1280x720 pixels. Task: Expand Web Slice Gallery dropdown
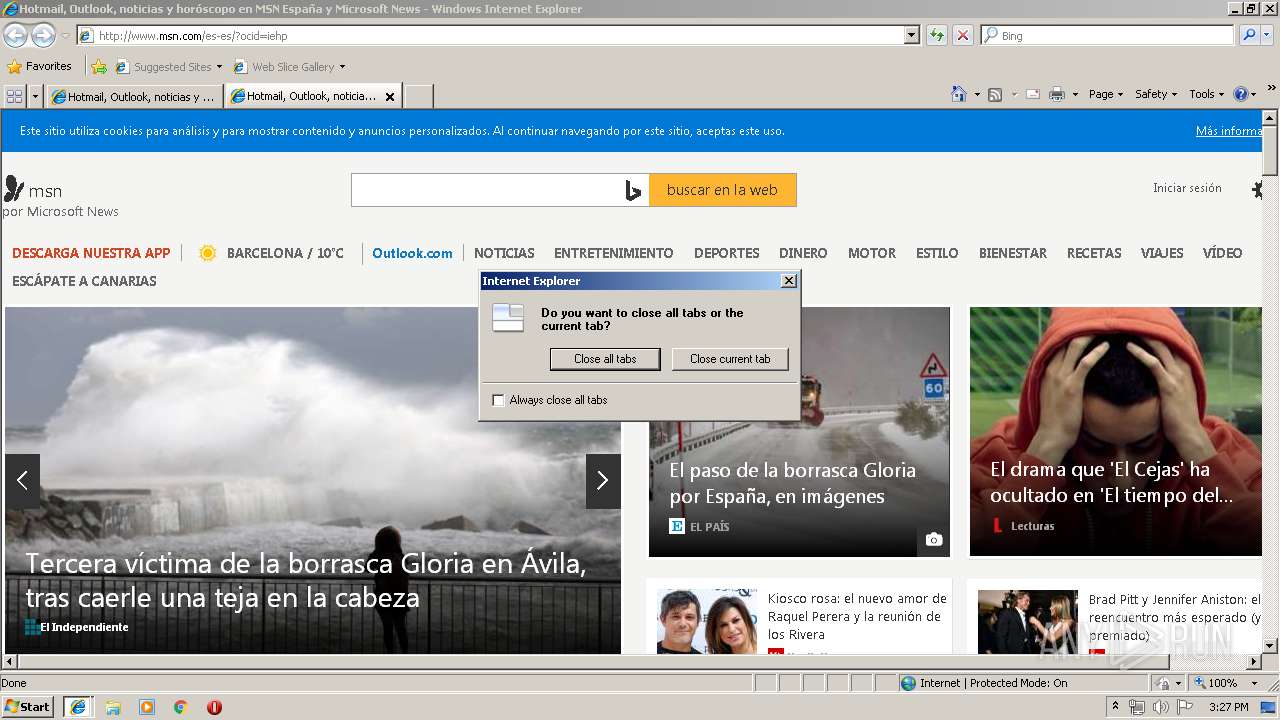pos(342,67)
